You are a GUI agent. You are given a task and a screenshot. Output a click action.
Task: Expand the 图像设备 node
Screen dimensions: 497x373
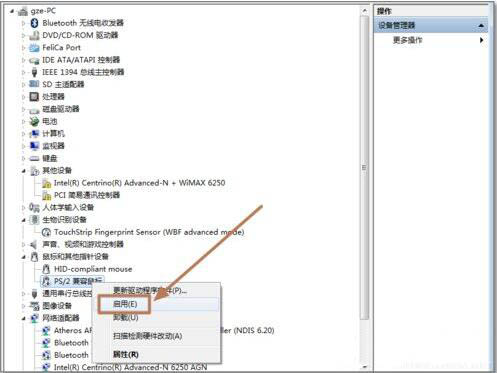pyautogui.click(x=23, y=306)
